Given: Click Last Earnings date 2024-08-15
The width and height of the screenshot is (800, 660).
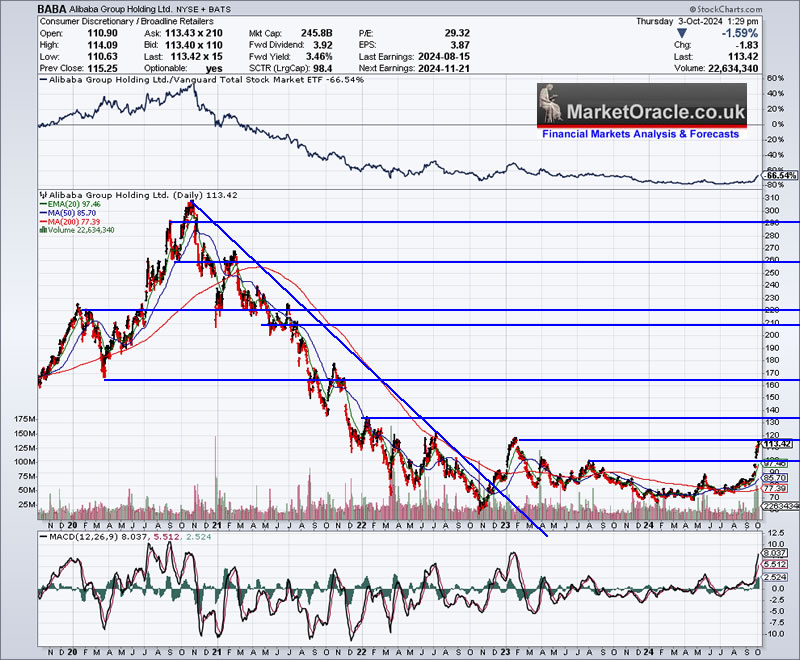Looking at the screenshot, I should point(444,57).
